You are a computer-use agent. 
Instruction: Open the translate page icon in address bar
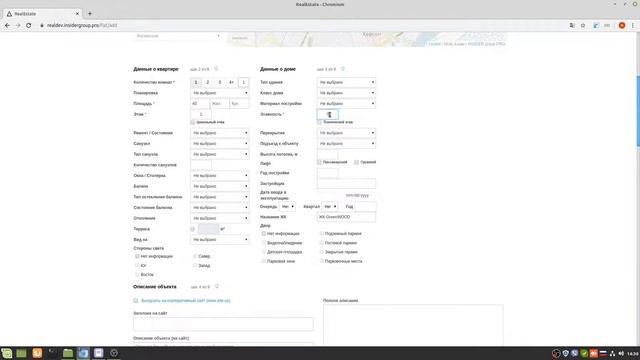coord(572,25)
